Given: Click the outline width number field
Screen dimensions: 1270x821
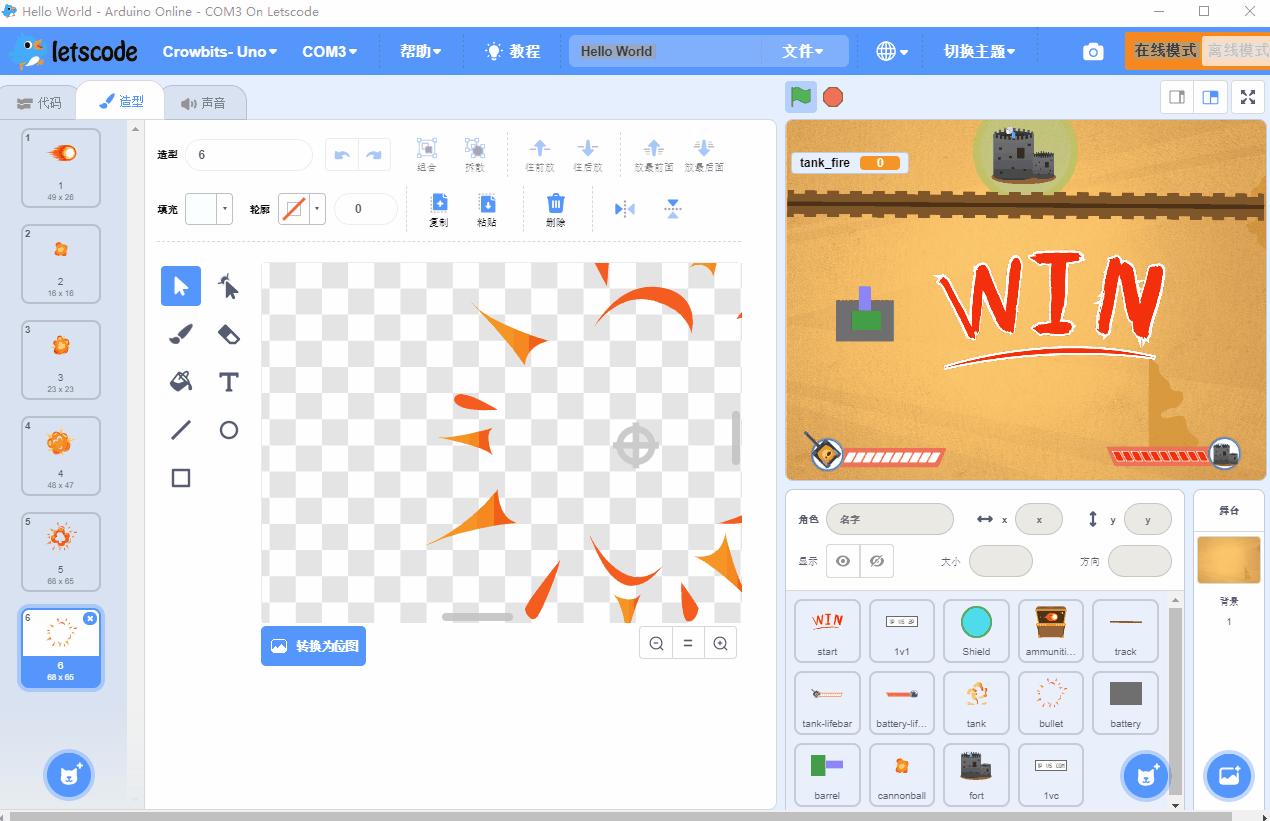Looking at the screenshot, I should tap(366, 209).
